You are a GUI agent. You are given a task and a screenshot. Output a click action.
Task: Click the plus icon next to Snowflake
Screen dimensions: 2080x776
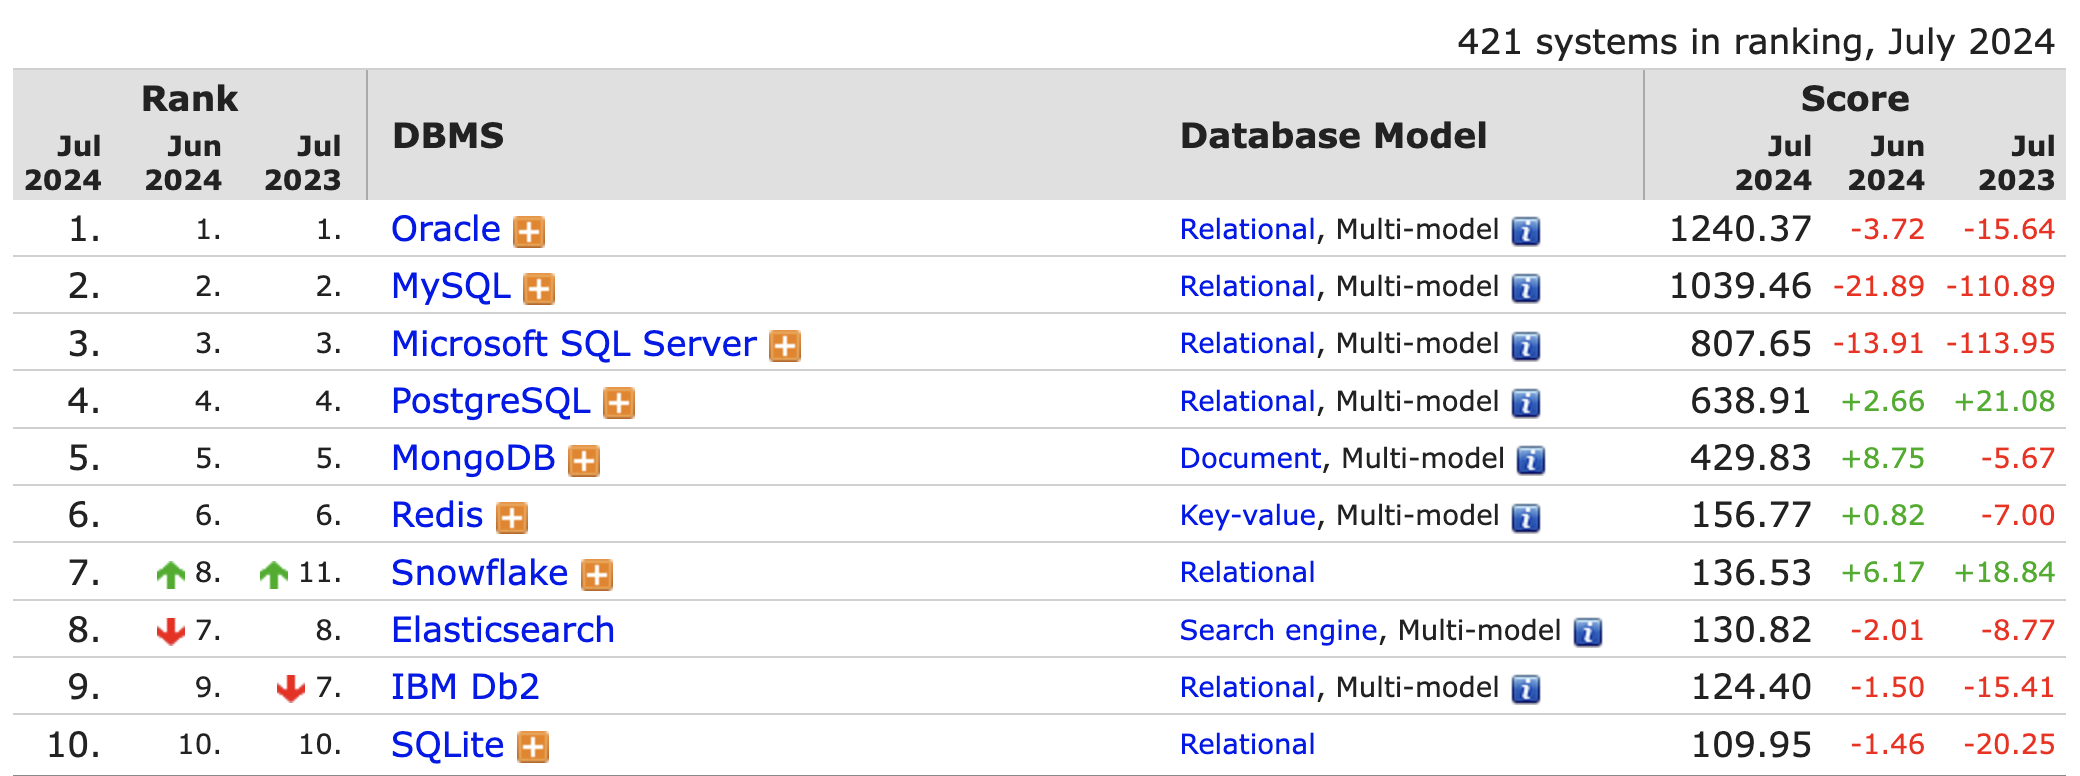click(597, 575)
